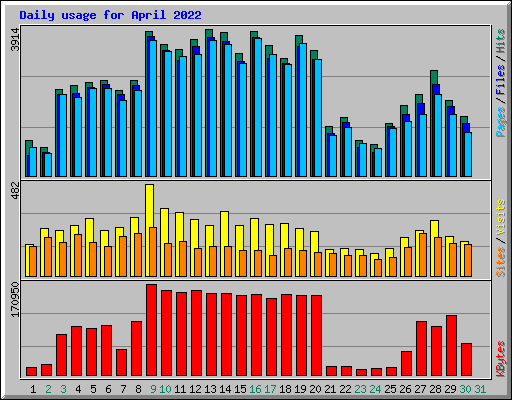Click day label 20 on the axis

pyautogui.click(x=315, y=389)
